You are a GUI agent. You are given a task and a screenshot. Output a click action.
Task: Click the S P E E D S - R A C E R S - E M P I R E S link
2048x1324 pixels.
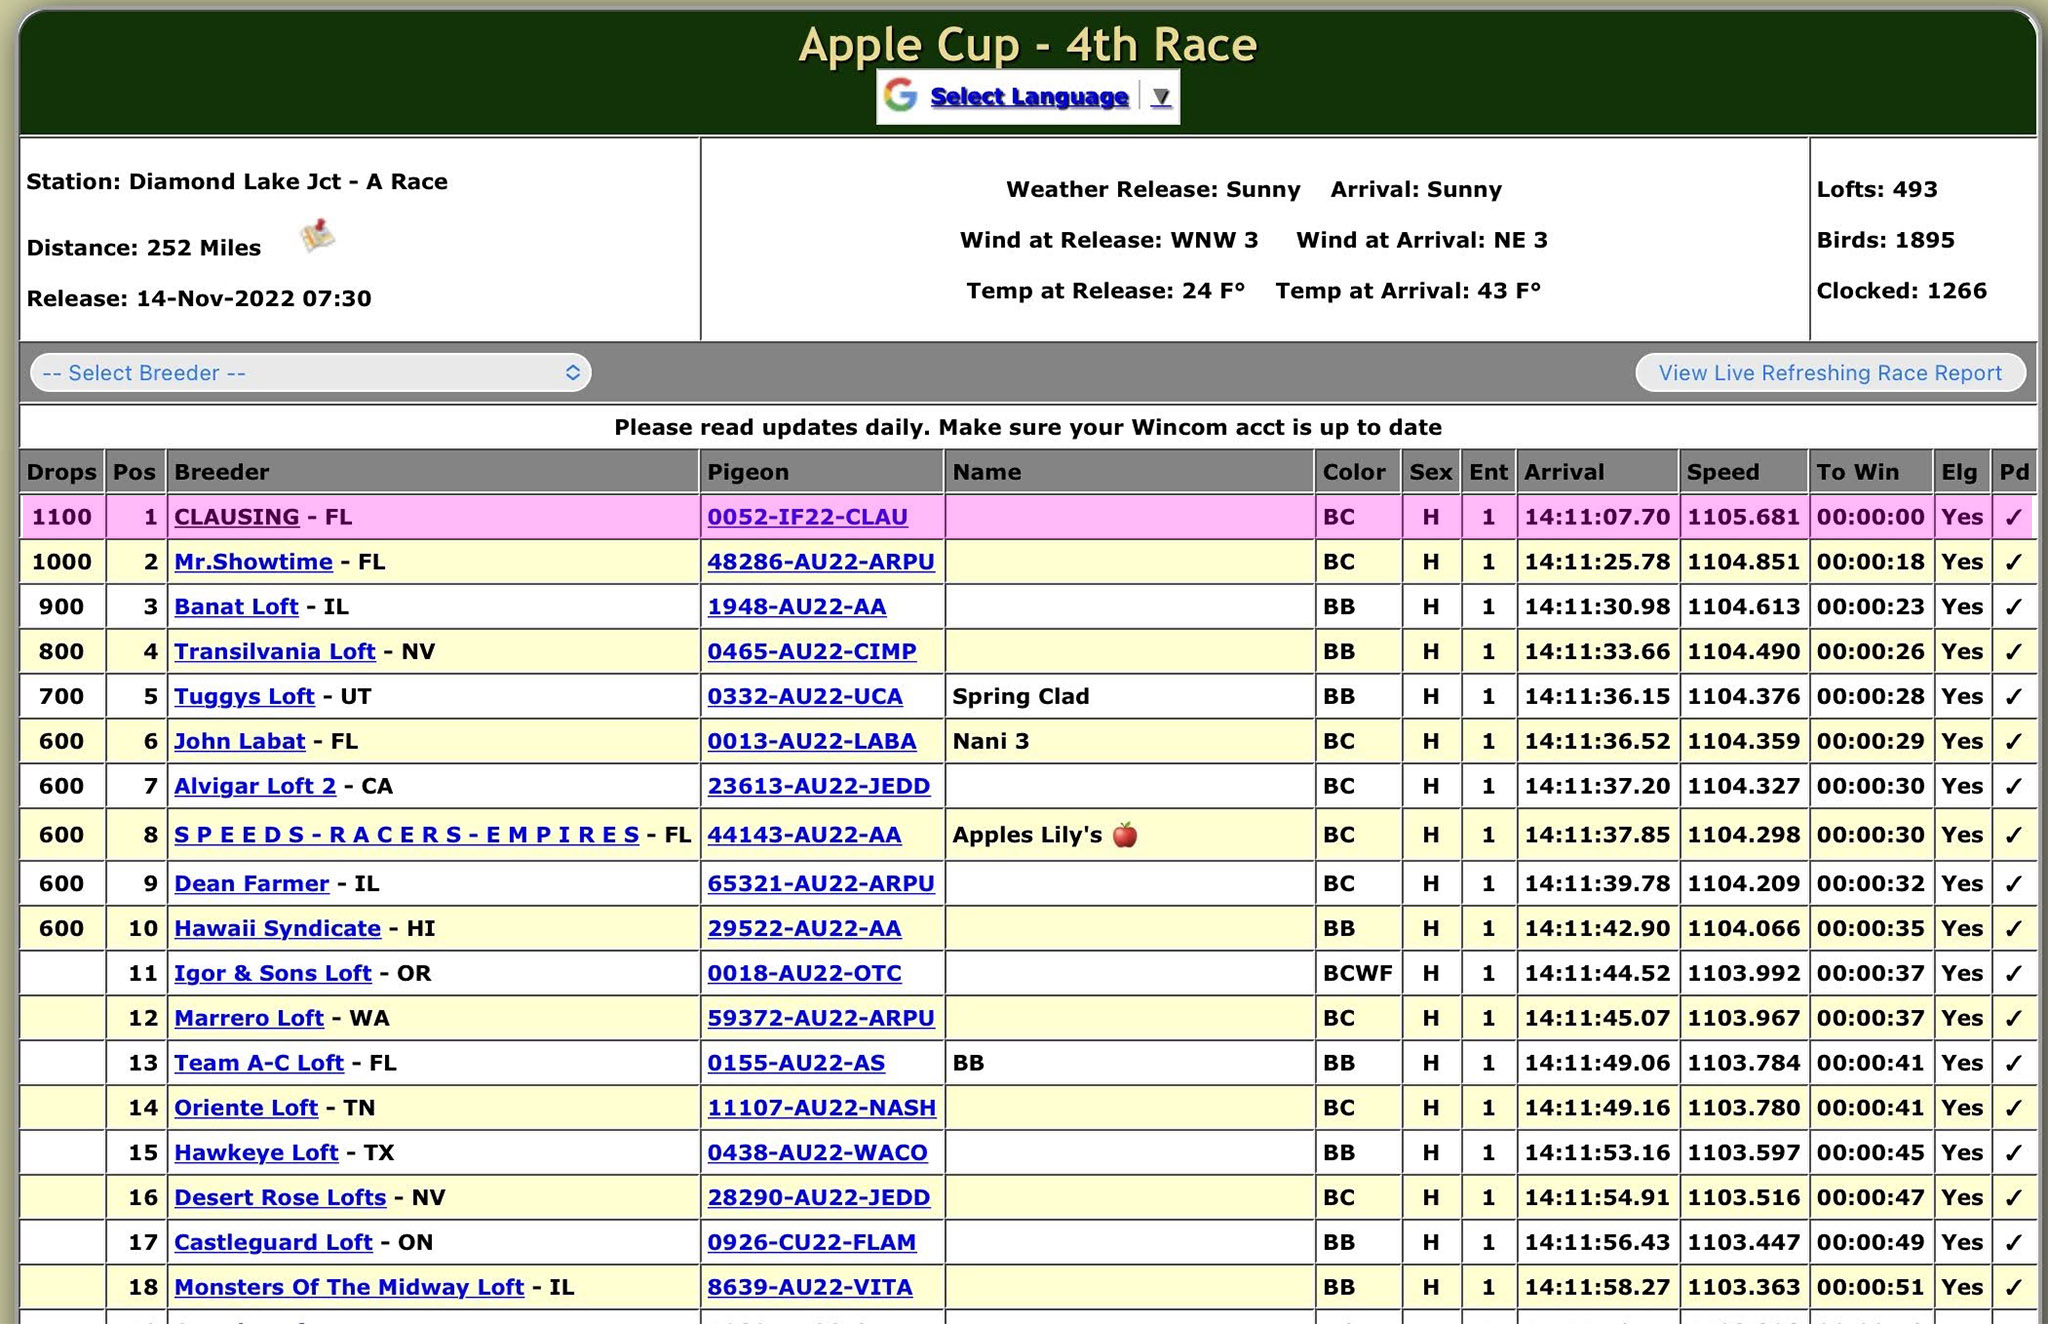(406, 835)
